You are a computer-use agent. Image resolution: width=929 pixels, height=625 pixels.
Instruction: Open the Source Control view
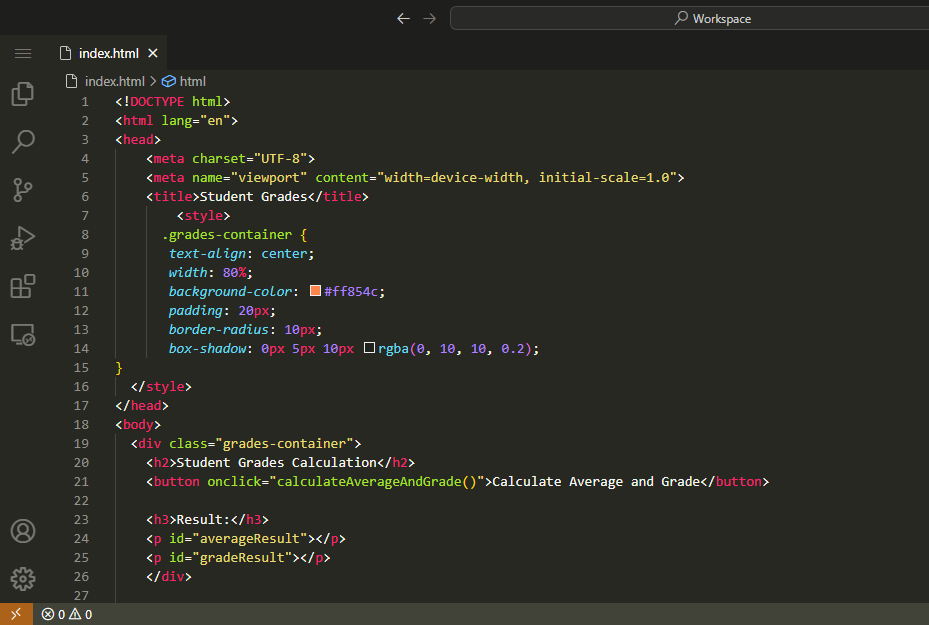click(23, 190)
